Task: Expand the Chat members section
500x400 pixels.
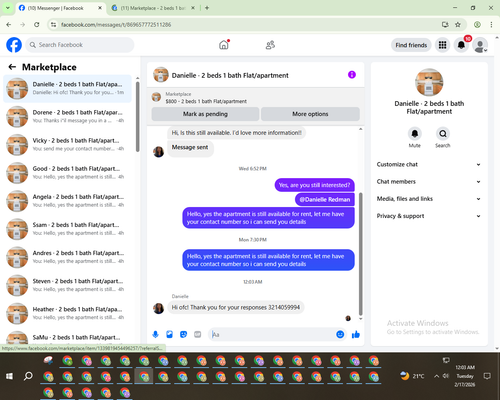Action: tap(429, 182)
